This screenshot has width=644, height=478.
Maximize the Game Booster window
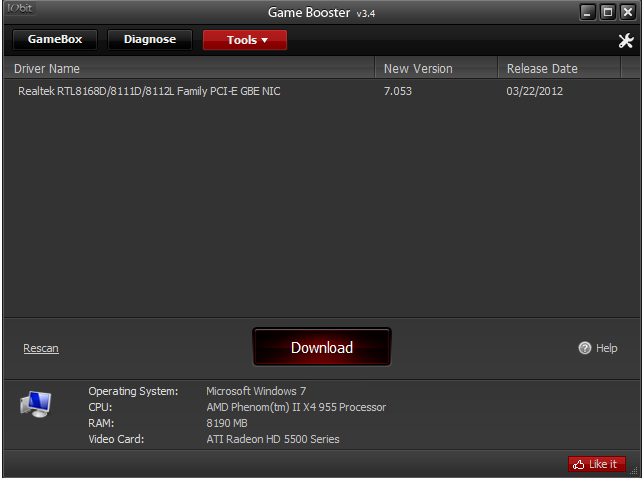pos(607,12)
